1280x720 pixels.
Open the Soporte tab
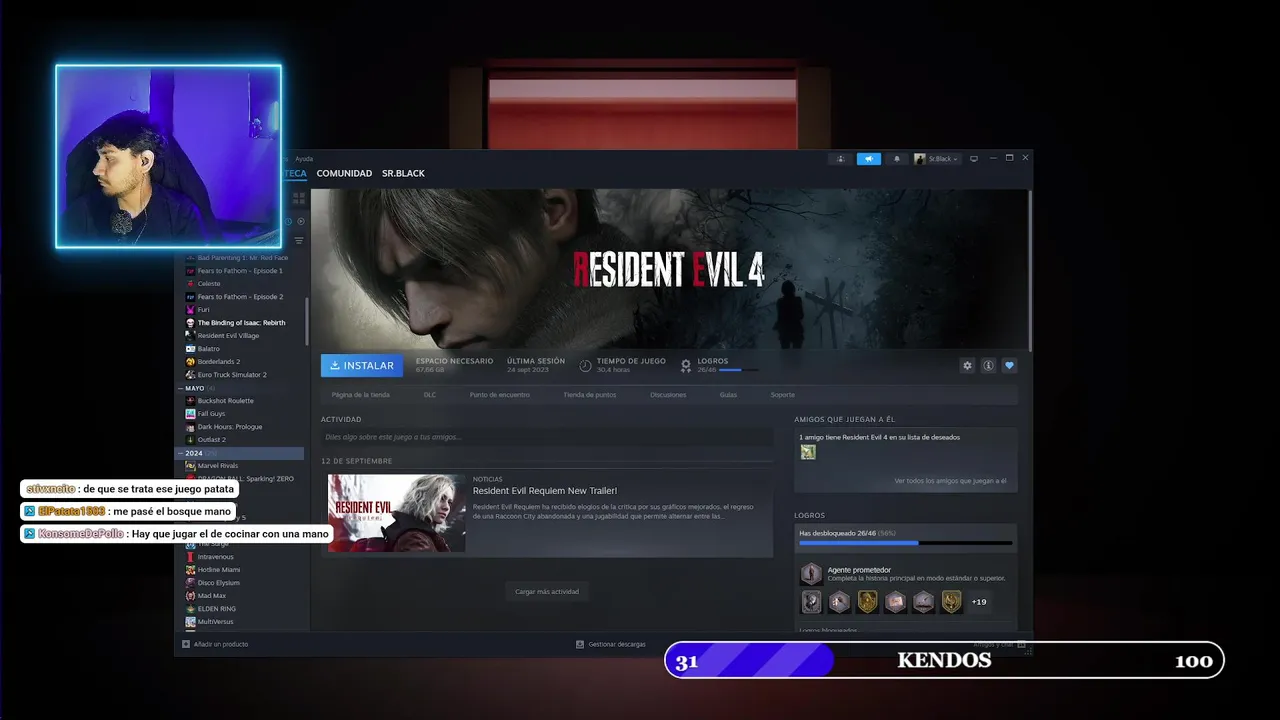point(782,395)
